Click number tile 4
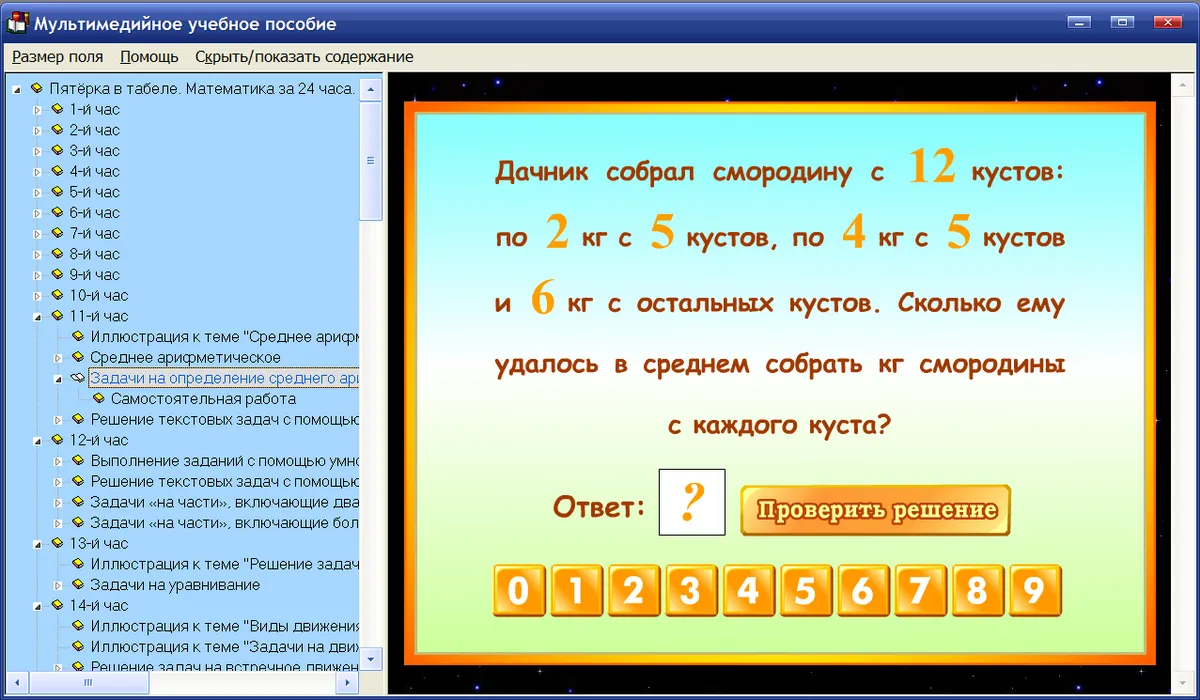 [748, 591]
